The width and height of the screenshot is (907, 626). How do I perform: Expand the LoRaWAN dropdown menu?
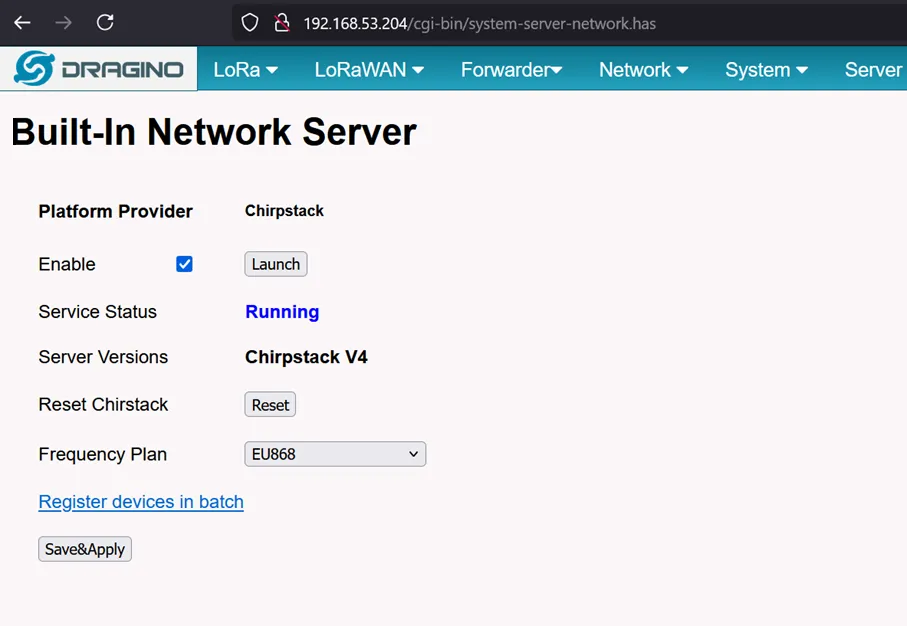[369, 70]
